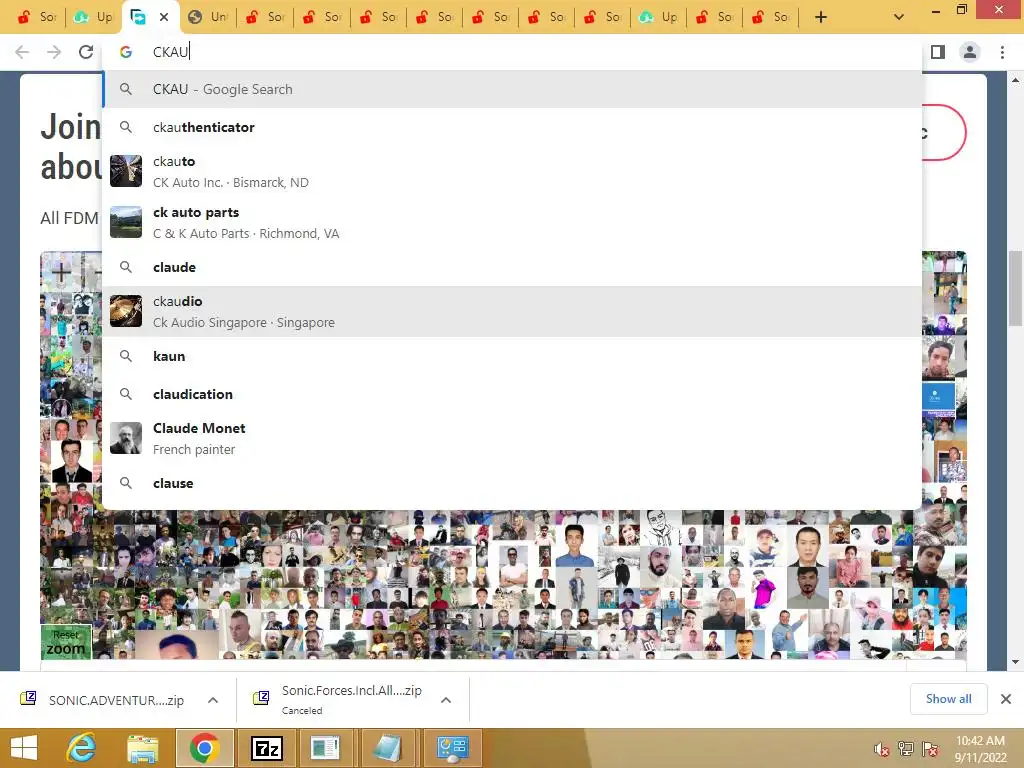1024x768 pixels.
Task: Click the scrollbar up arrow
Action: [1016, 80]
